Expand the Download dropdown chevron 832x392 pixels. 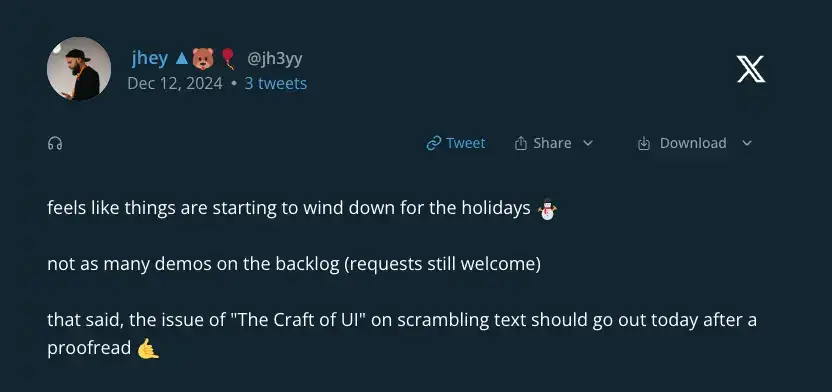coord(747,143)
